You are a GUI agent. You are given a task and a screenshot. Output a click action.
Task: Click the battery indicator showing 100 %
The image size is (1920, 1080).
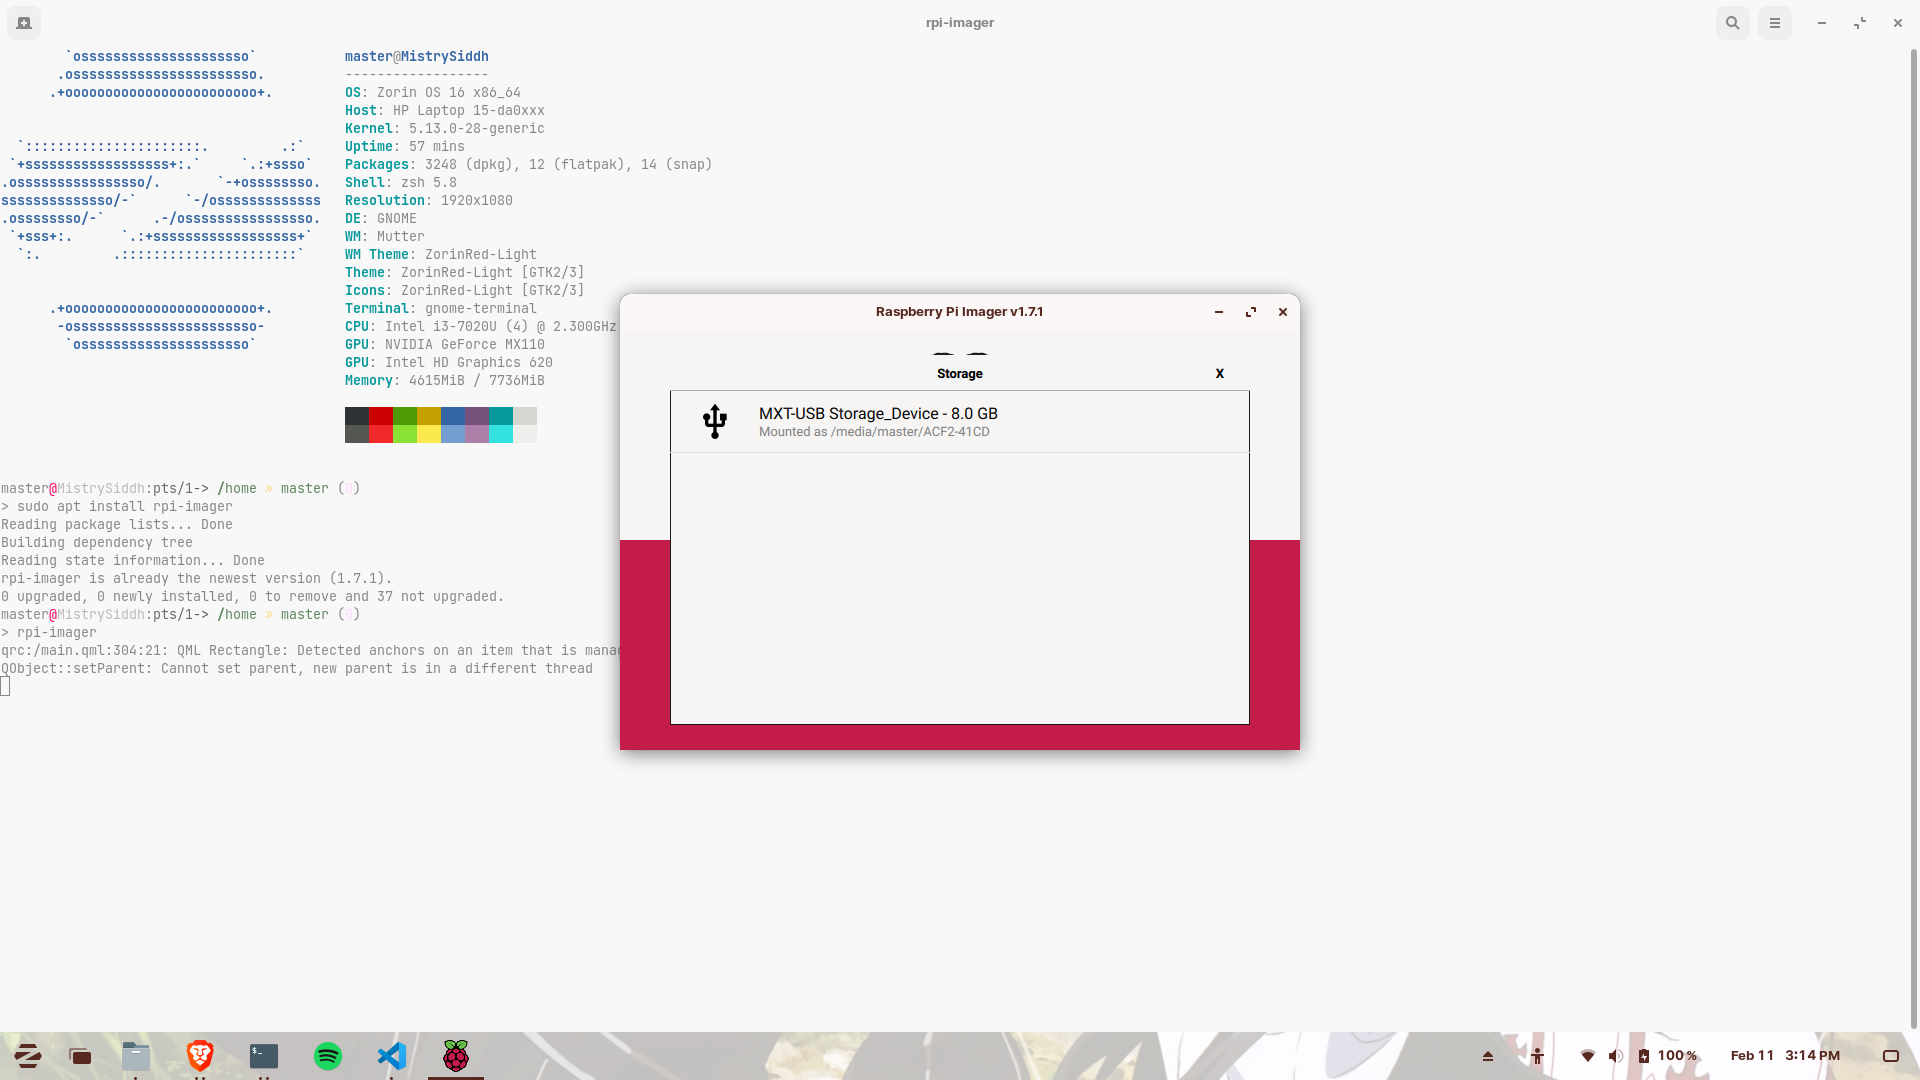point(1668,1056)
